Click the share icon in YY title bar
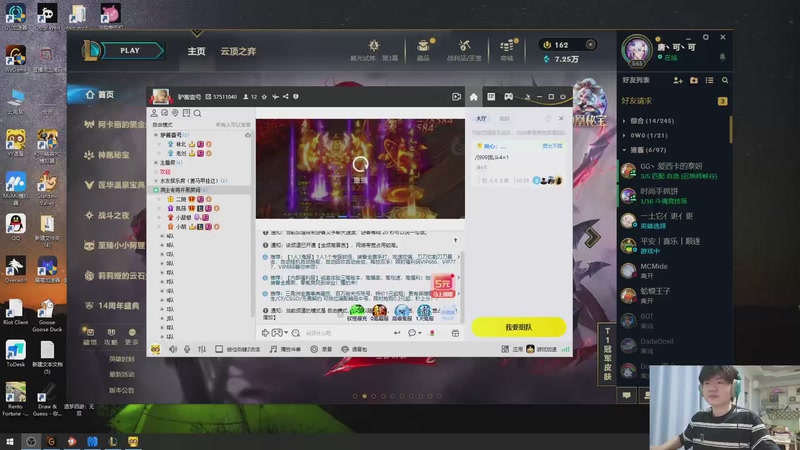The height and width of the screenshot is (450, 800). tap(285, 96)
